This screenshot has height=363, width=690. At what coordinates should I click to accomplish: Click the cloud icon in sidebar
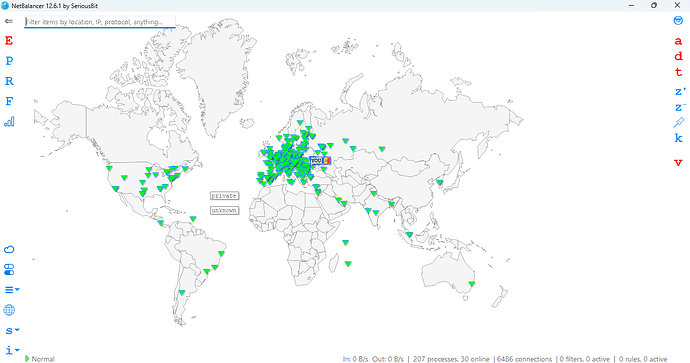click(9, 249)
